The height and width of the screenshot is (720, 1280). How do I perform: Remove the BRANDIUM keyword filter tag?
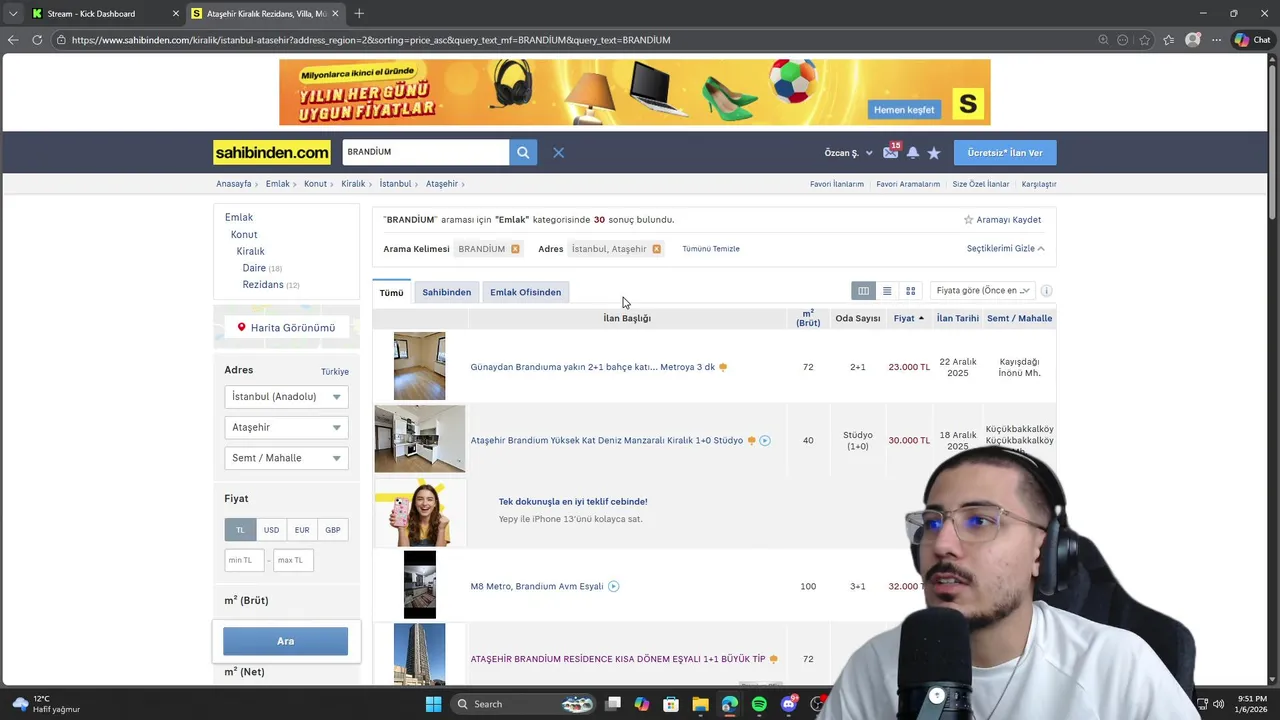[x=515, y=249]
